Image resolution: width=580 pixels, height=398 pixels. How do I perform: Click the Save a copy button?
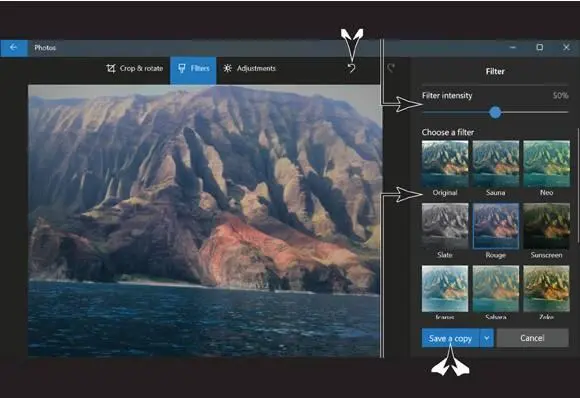pyautogui.click(x=450, y=338)
